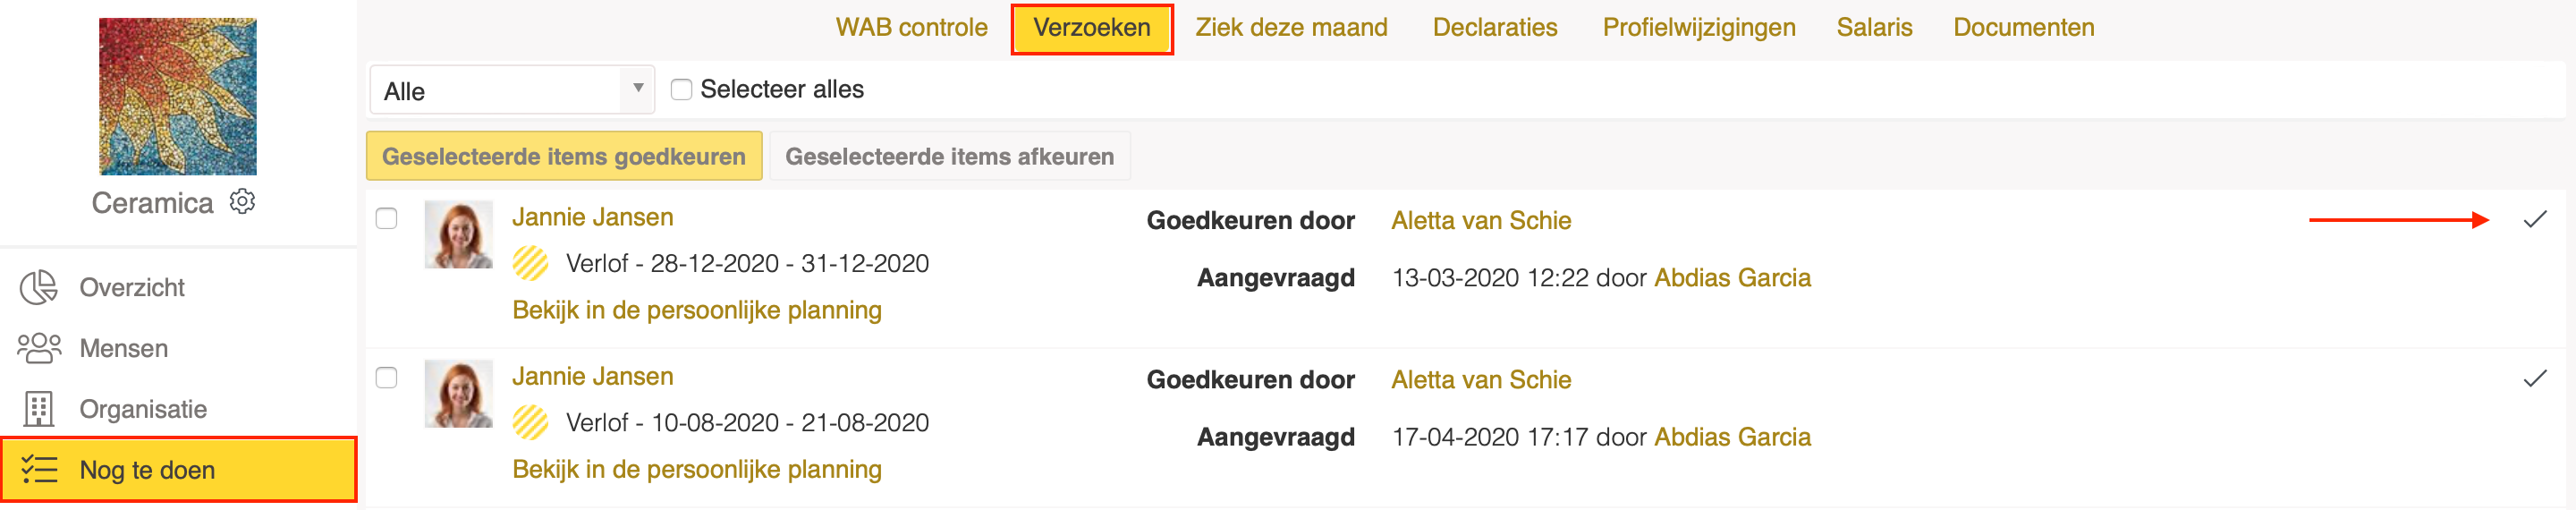The image size is (2576, 510).
Task: Select checkbox for leave request 10-08-2020
Action: 386,378
